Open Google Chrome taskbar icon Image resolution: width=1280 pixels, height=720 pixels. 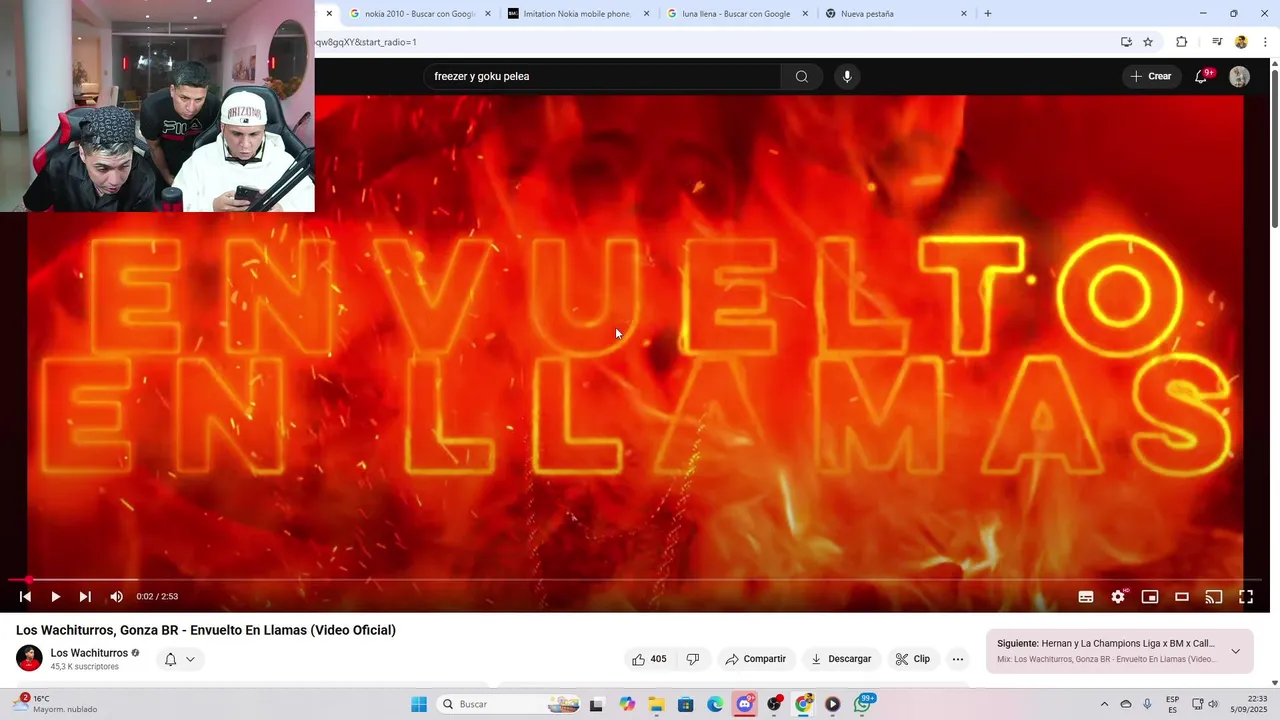pos(803,704)
